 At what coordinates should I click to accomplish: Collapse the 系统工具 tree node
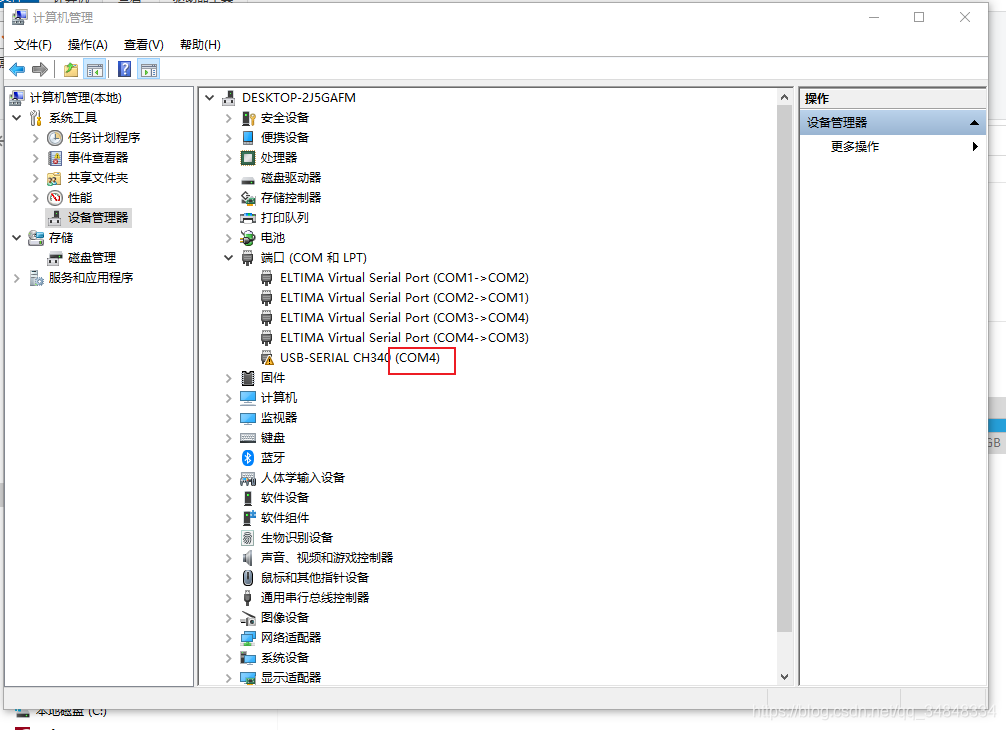17,118
